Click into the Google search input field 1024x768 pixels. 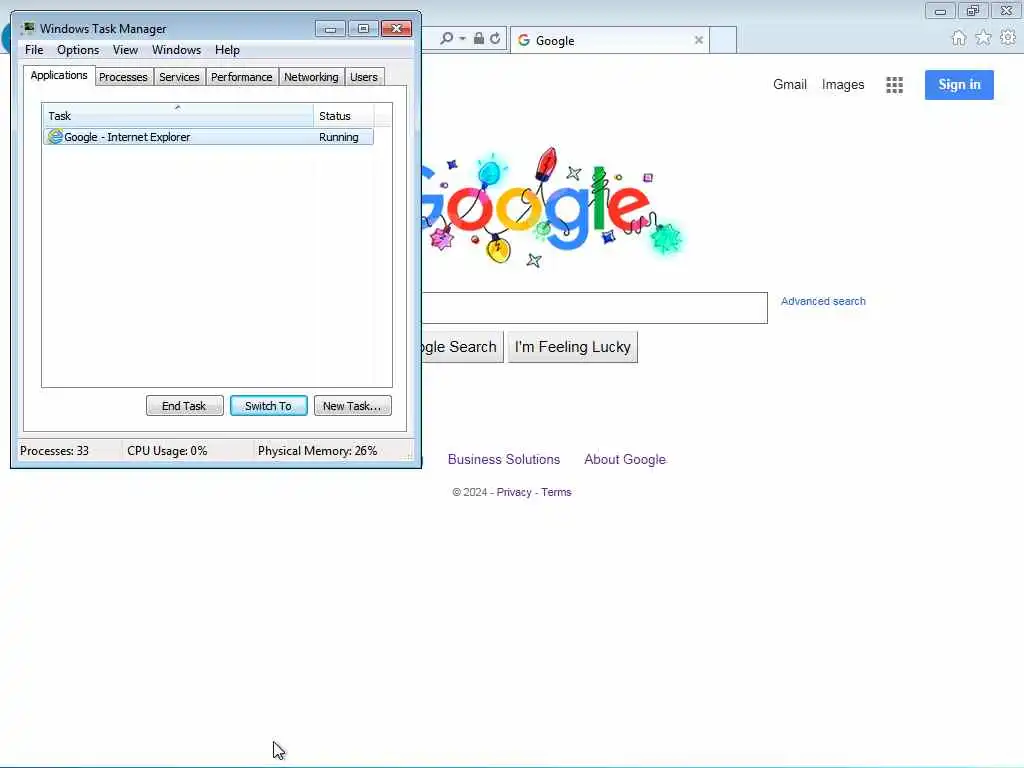[x=594, y=308]
